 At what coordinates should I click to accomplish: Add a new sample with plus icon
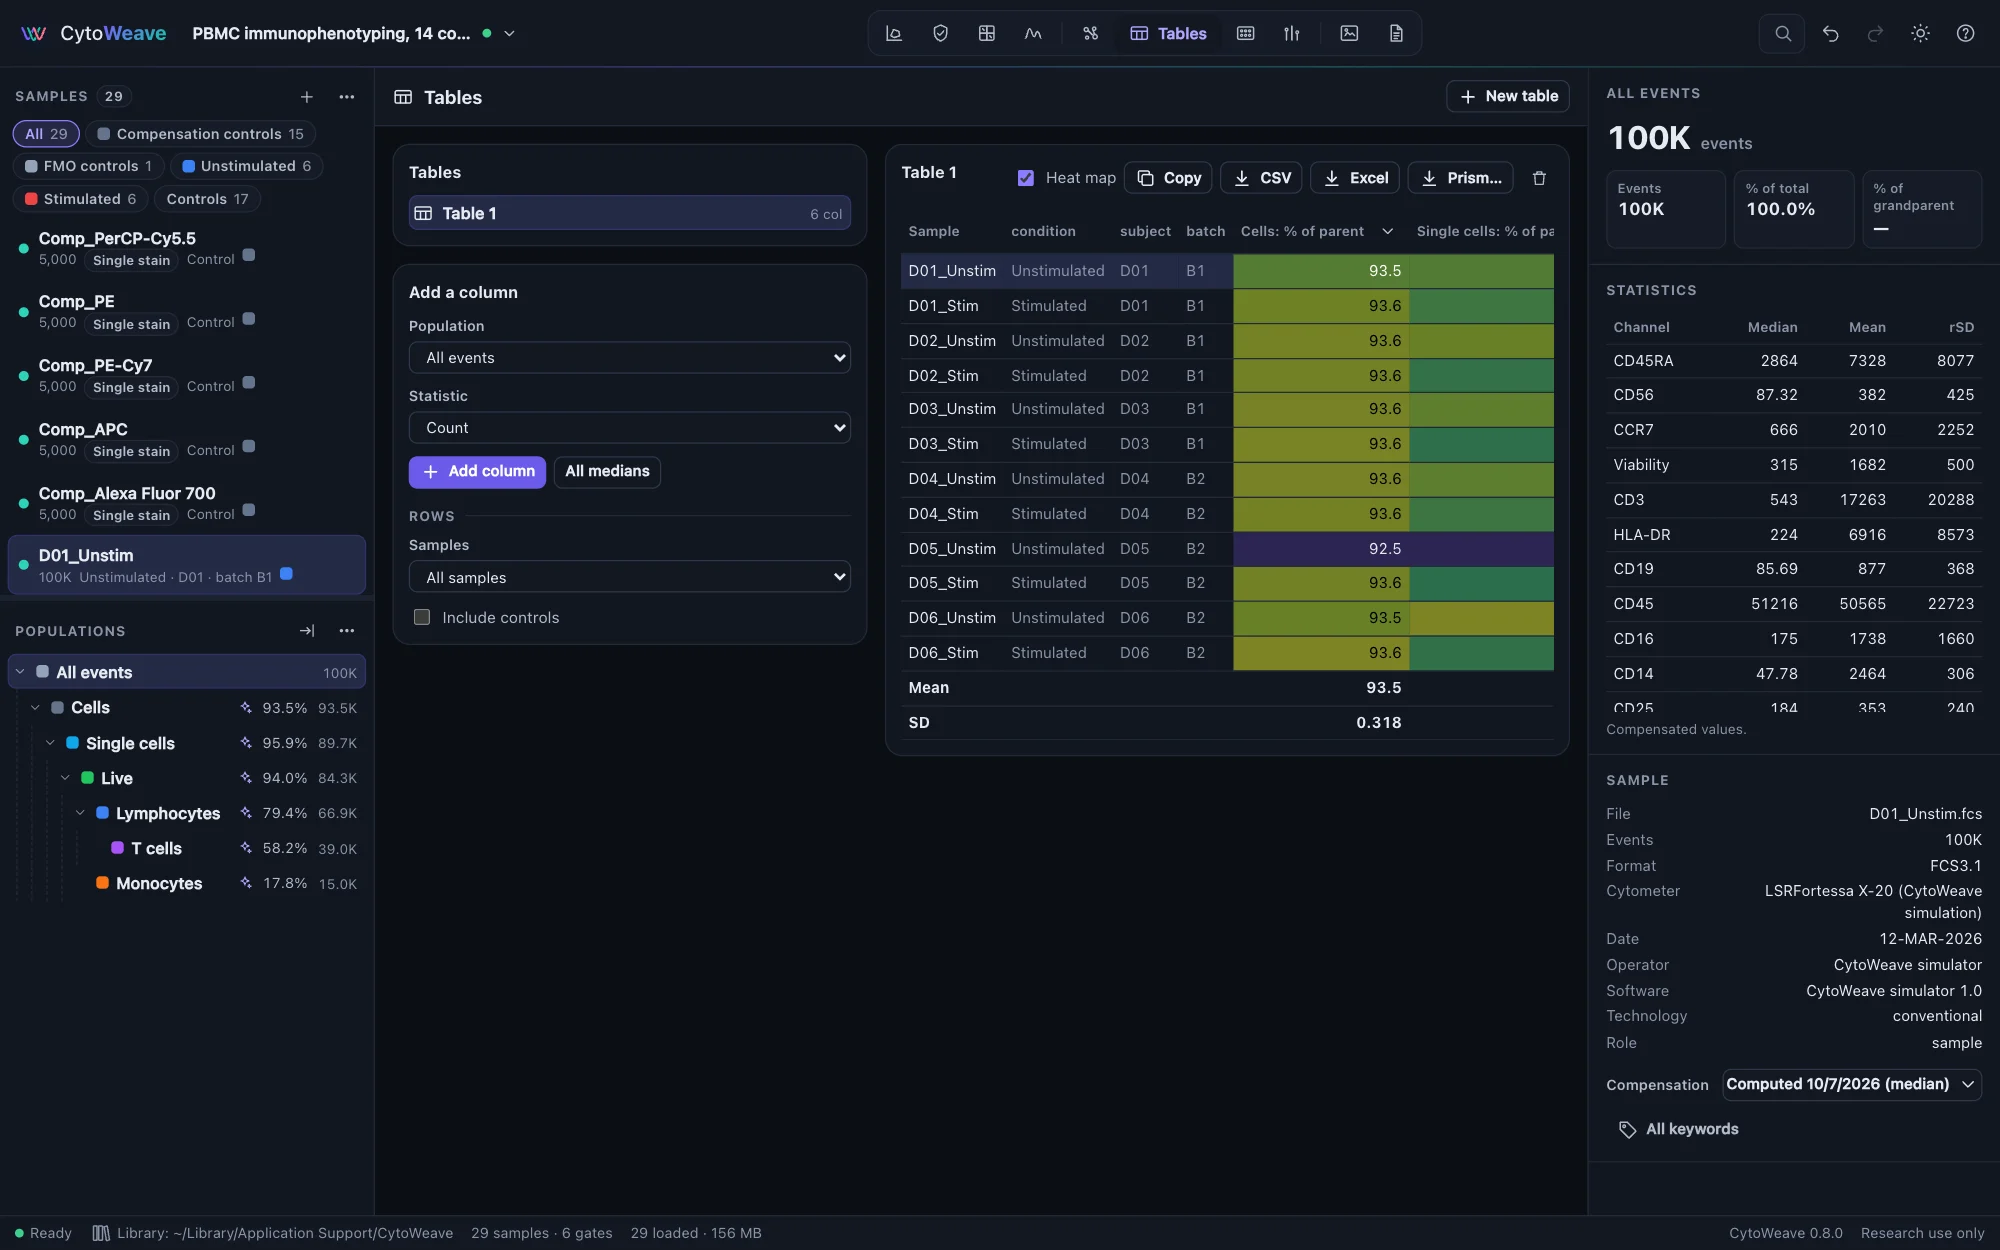click(x=307, y=96)
